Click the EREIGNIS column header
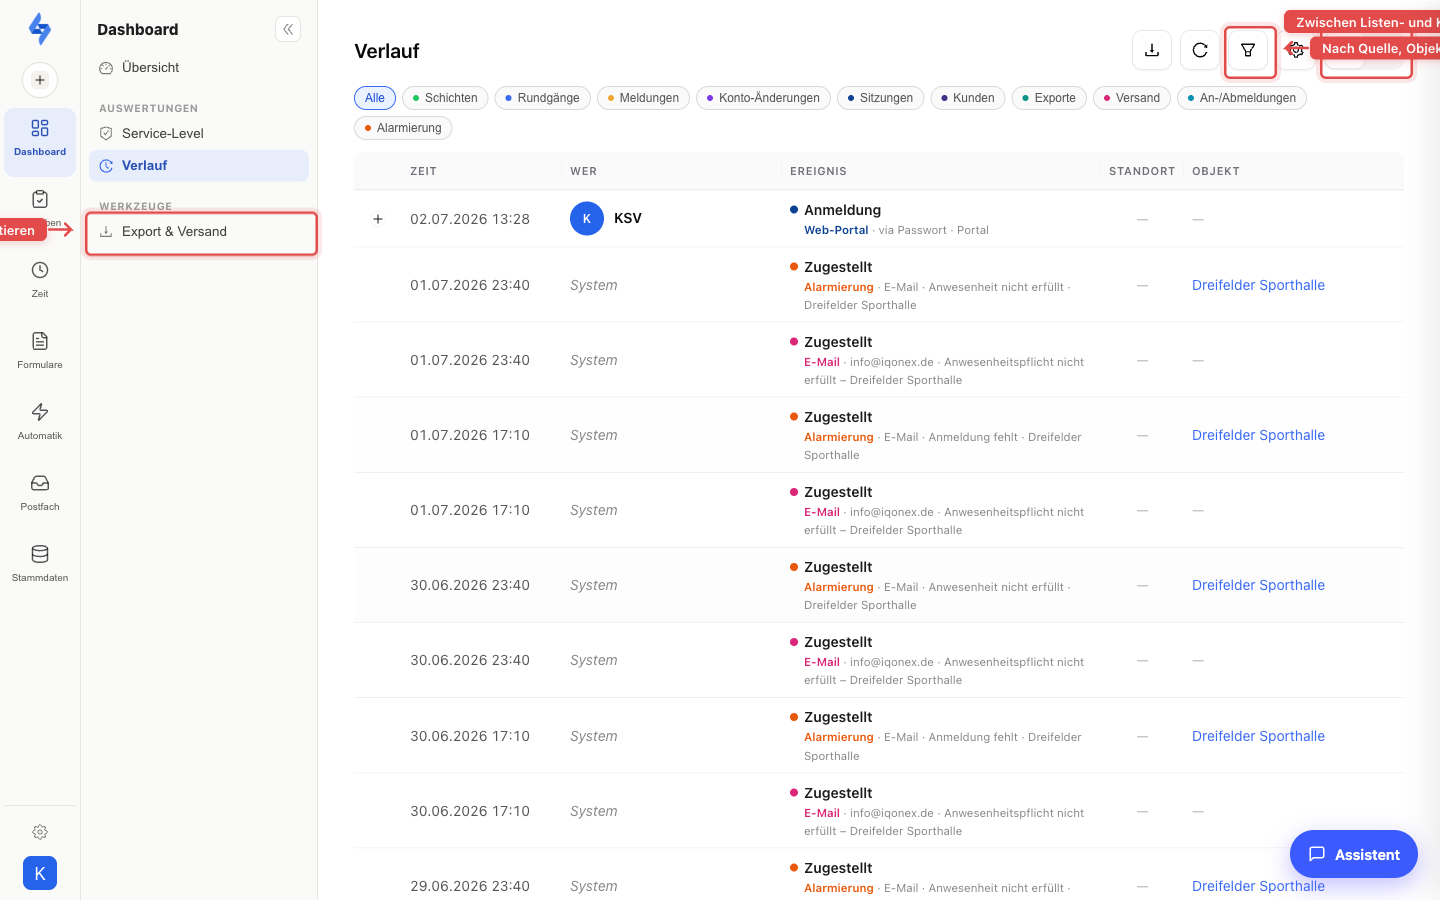This screenshot has width=1440, height=900. tap(818, 171)
